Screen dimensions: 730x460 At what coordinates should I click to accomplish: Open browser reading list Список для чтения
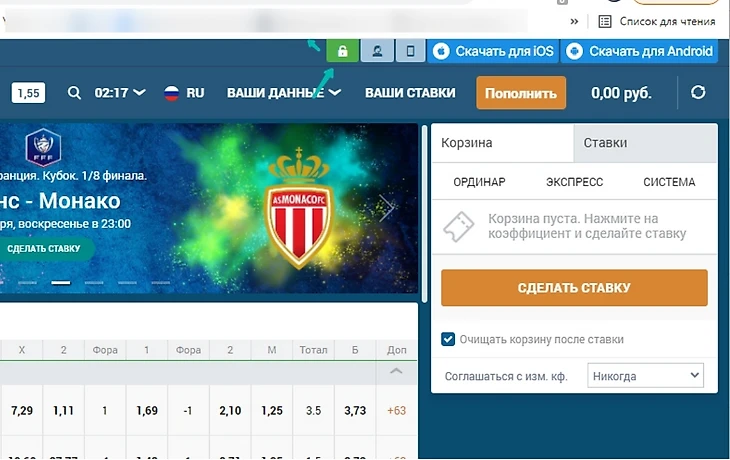point(657,21)
